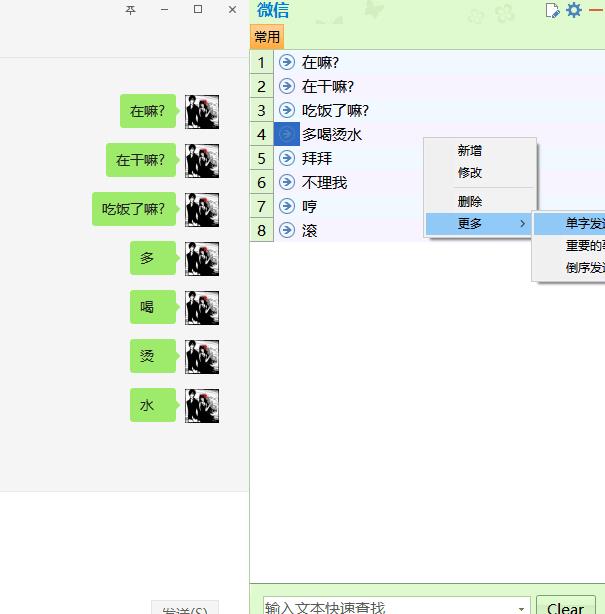This screenshot has width=605, height=614.
Task: Click the send arrow icon beside 拜拜
Action: tap(287, 158)
